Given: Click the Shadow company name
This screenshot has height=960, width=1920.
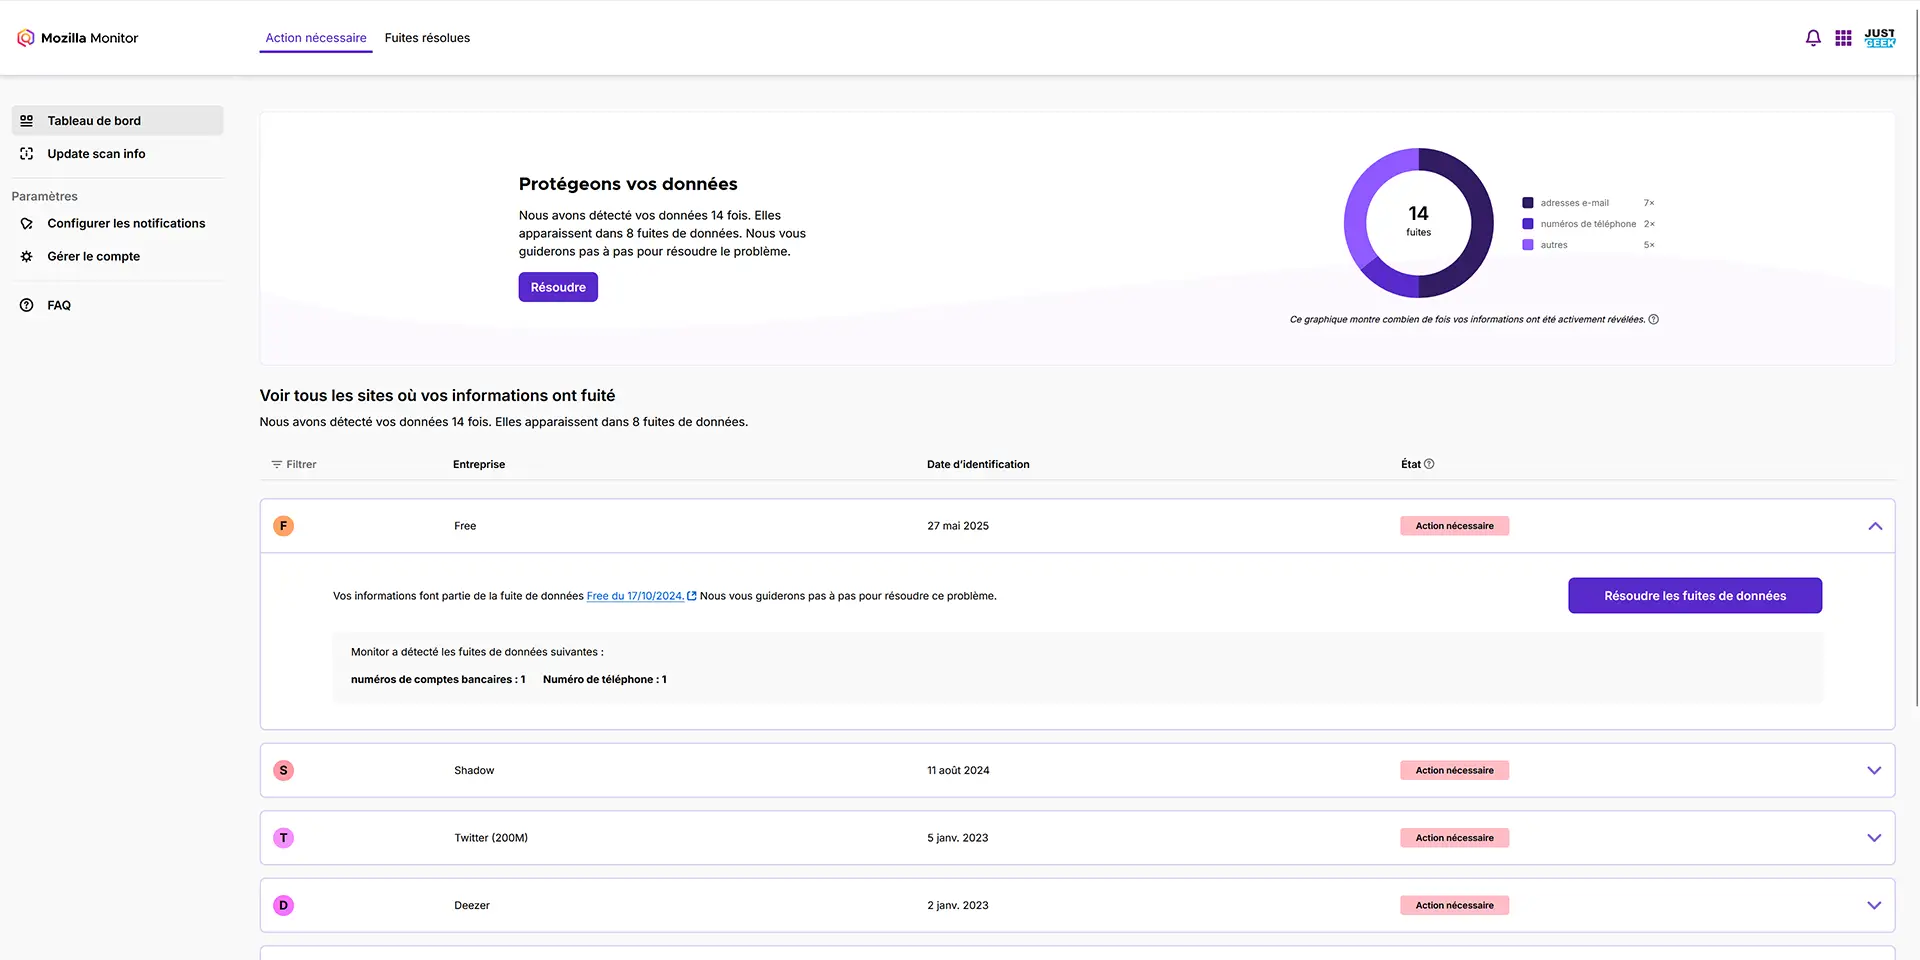Looking at the screenshot, I should (x=474, y=771).
